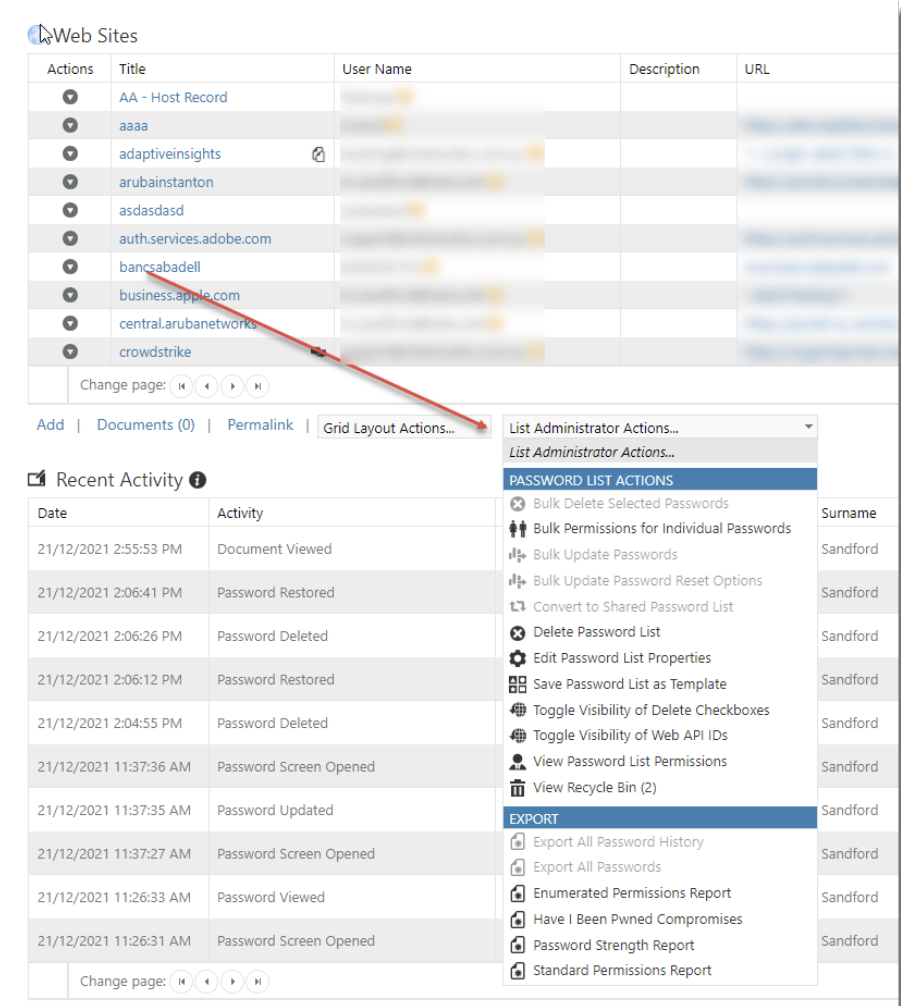Image resolution: width=901 pixels, height=1006 pixels.
Task: Click the Save Password List as Template icon
Action: point(519,684)
